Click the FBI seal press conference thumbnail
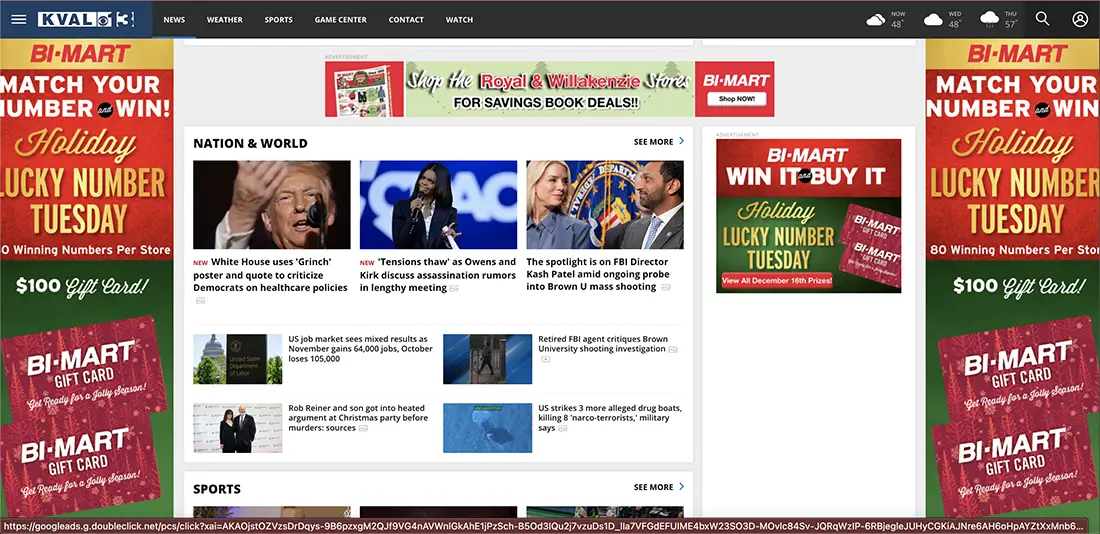This screenshot has width=1100, height=534. point(605,205)
